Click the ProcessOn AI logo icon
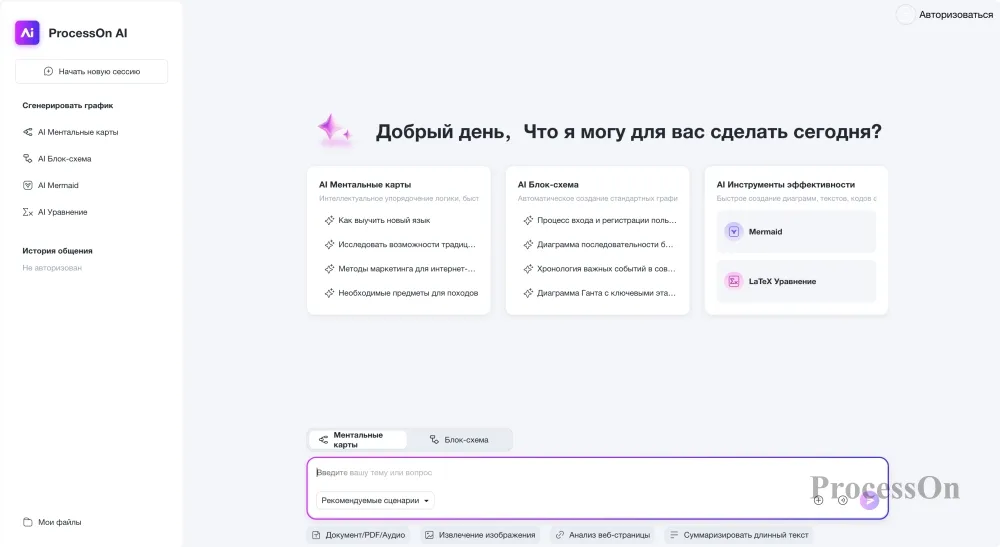The height and width of the screenshot is (547, 1000). (27, 33)
